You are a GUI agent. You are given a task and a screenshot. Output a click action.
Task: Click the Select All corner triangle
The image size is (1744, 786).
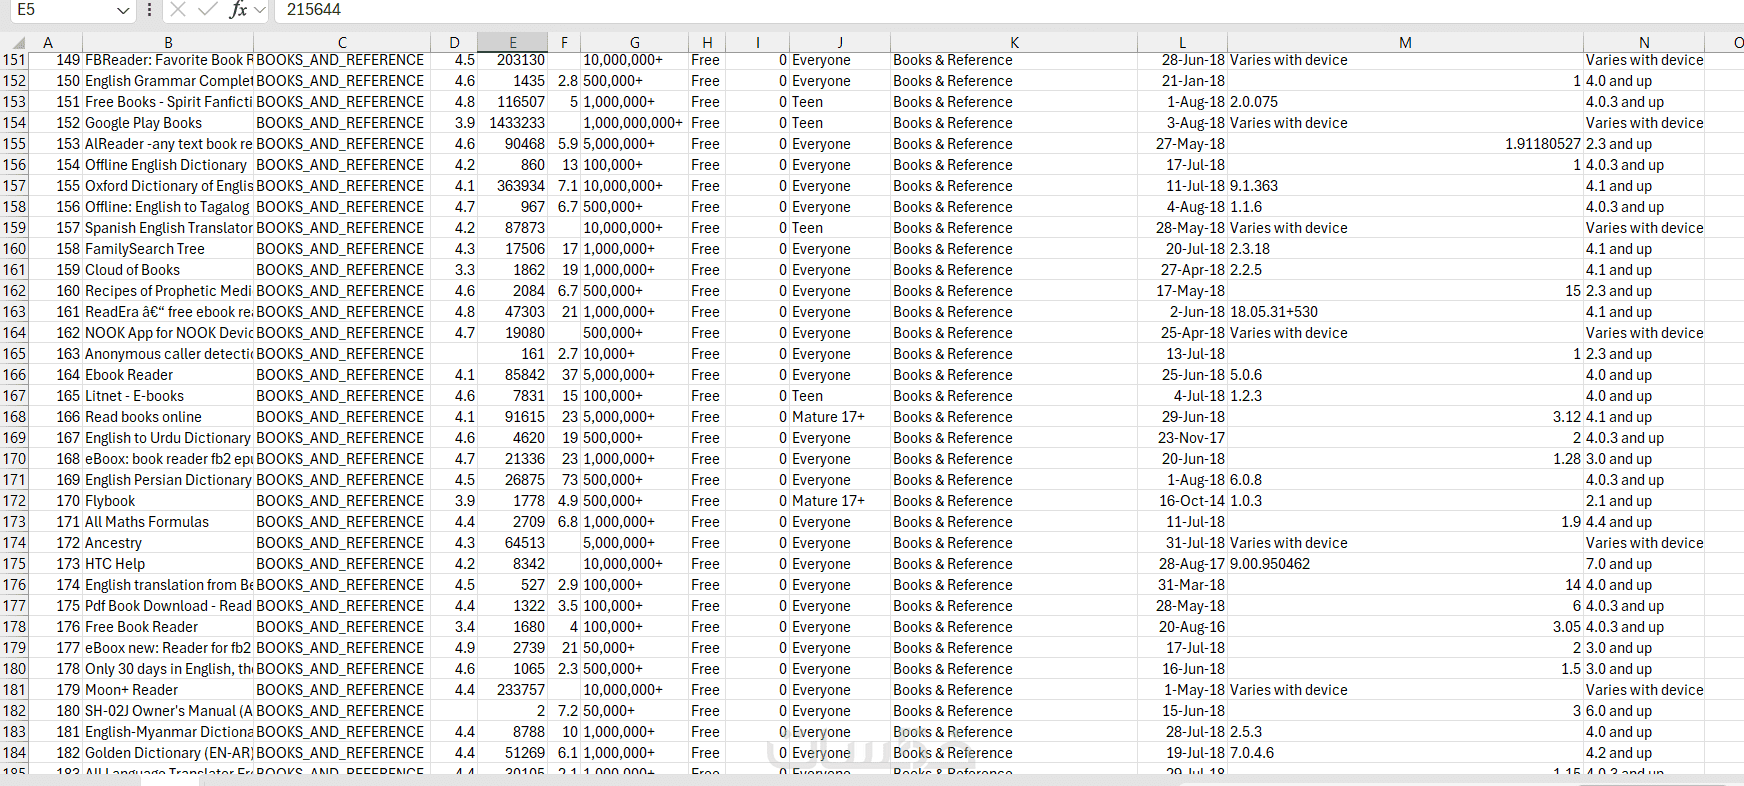point(18,42)
